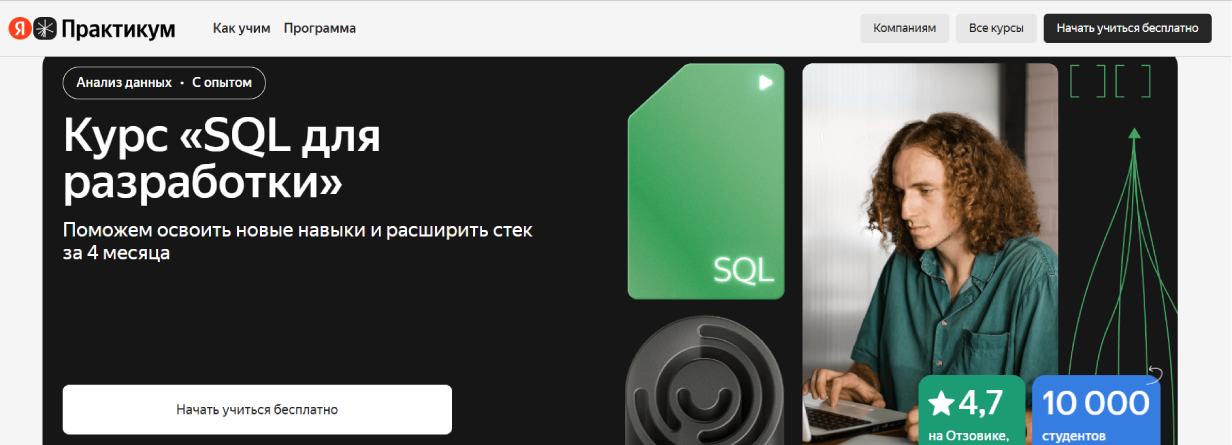Click the white «Начать учиться бесплатно» hero button
This screenshot has height=445, width=1232.
257,409
